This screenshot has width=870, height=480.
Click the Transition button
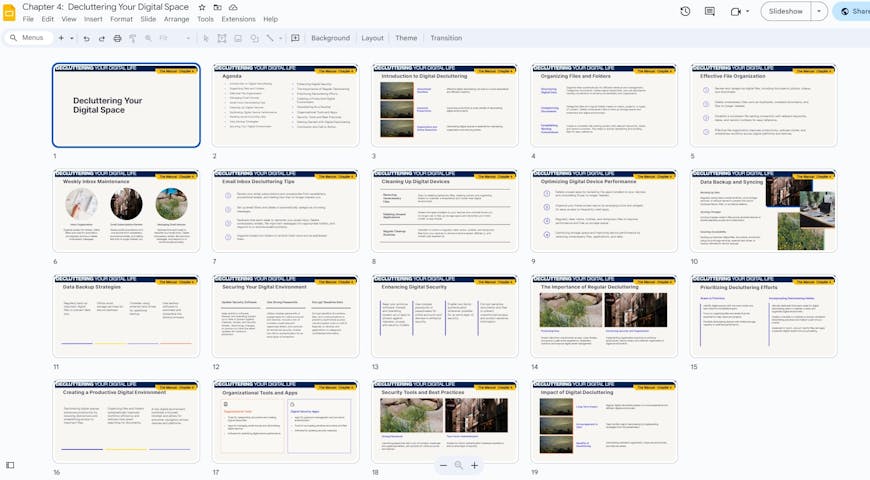[446, 38]
